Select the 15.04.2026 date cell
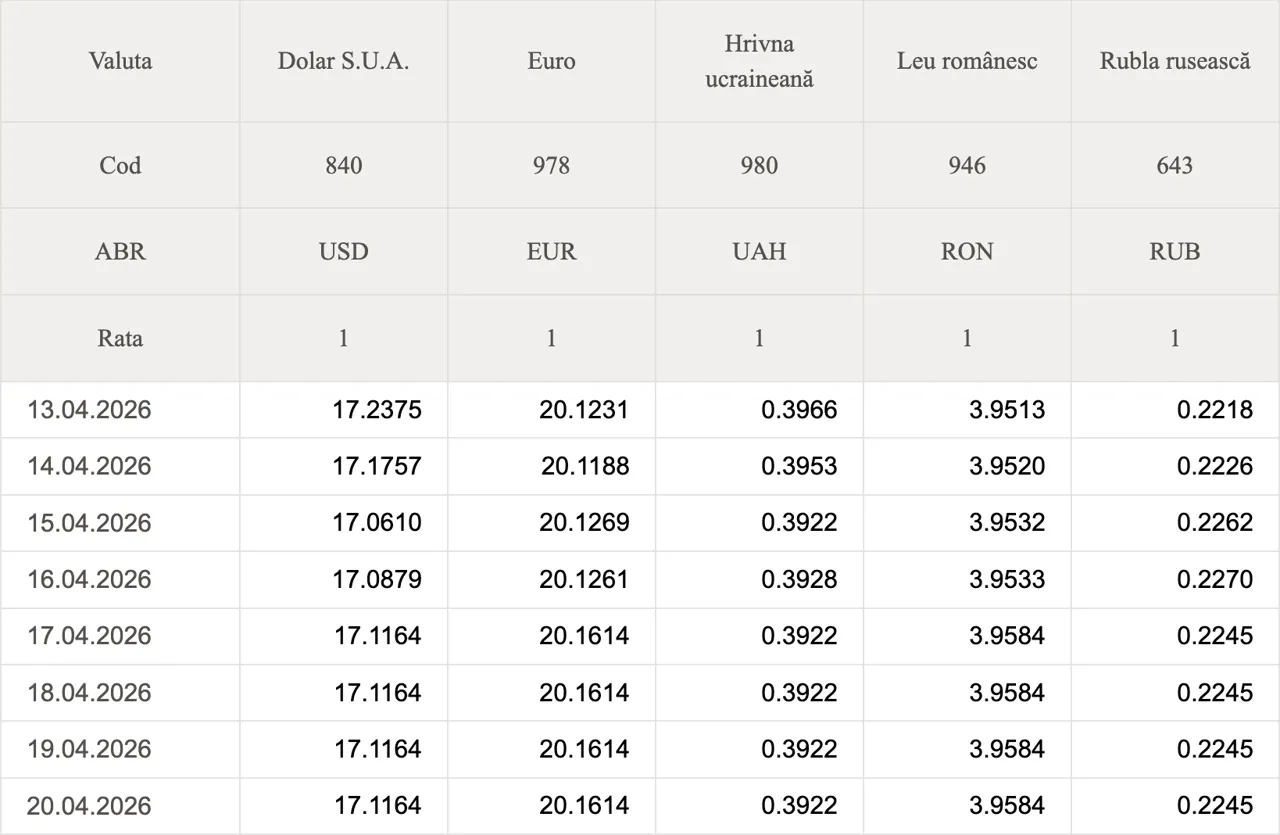Image resolution: width=1280 pixels, height=835 pixels. [89, 523]
